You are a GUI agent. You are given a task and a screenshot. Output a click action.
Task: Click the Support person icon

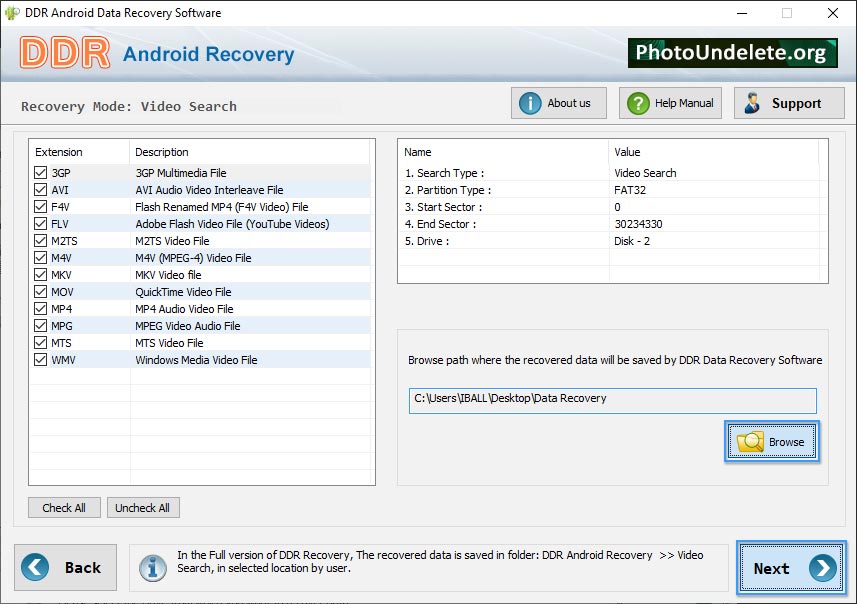pyautogui.click(x=753, y=103)
